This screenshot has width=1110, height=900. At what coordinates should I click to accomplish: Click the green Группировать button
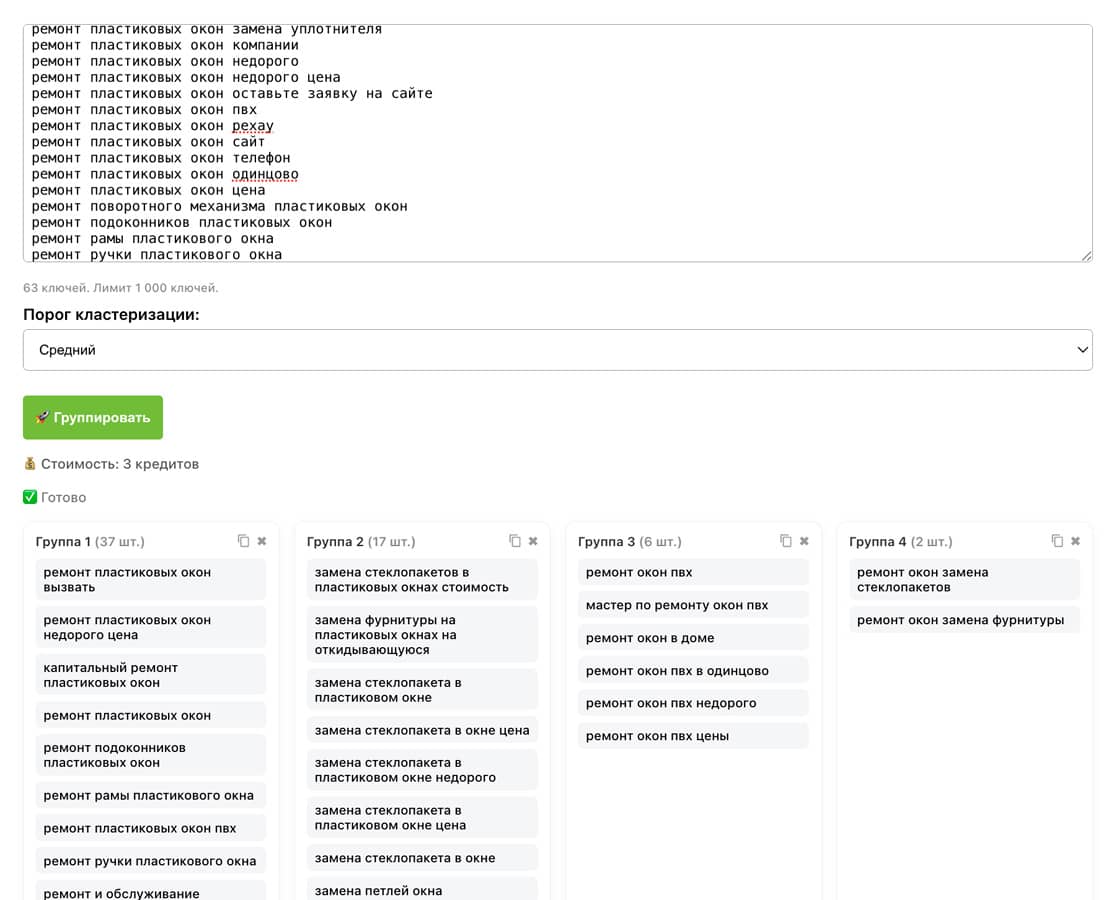click(x=93, y=417)
